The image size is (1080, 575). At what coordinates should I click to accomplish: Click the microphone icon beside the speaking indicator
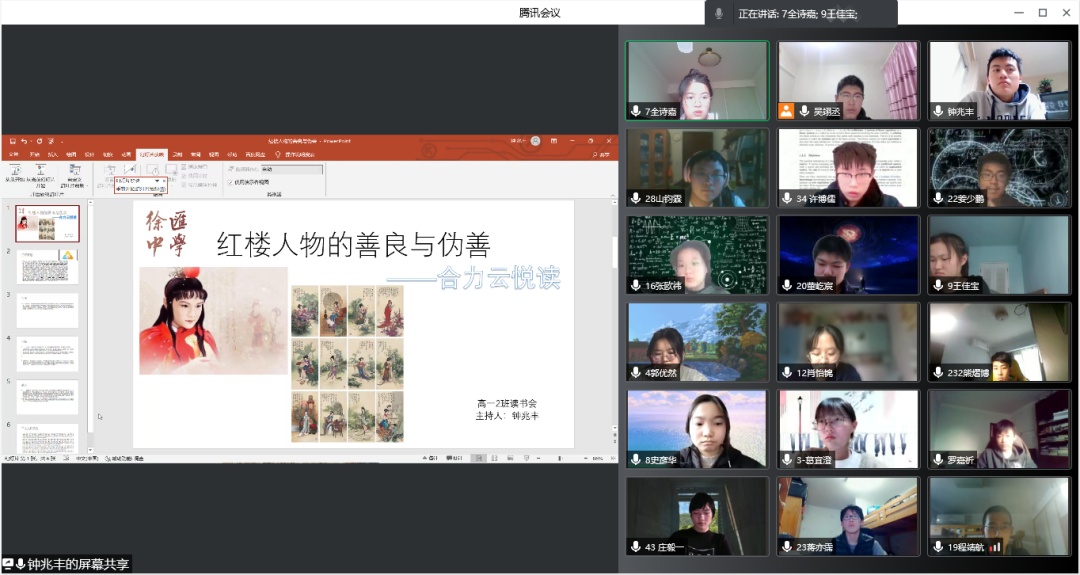pos(718,14)
